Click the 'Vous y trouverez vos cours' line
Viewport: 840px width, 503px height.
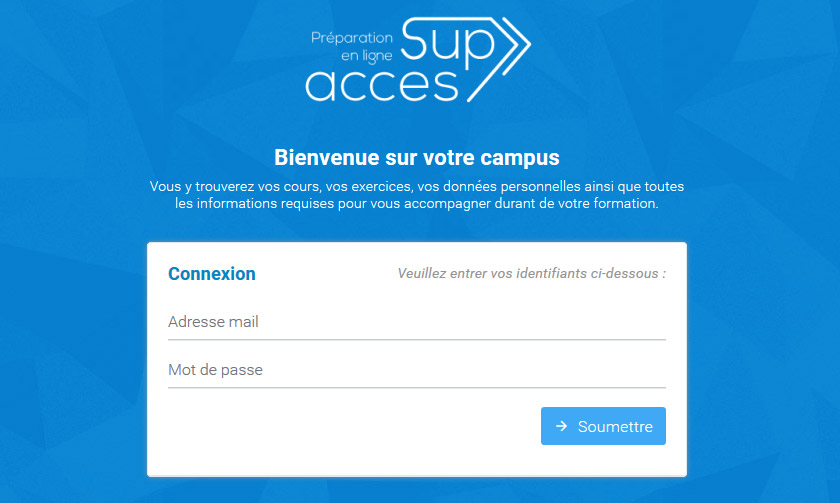417,186
